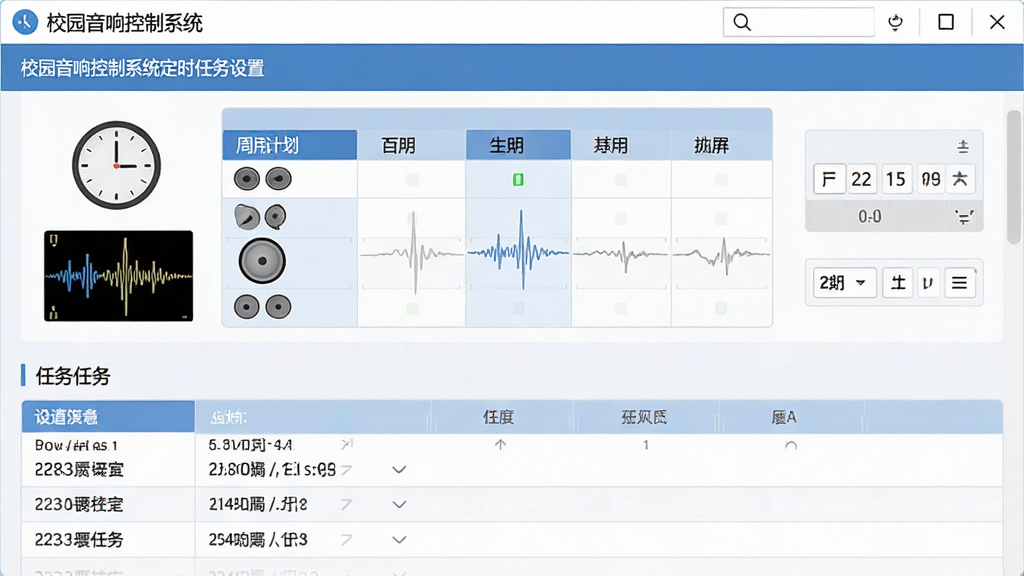Switch to the 抛屏 tab
The width and height of the screenshot is (1024, 576).
[x=722, y=145]
